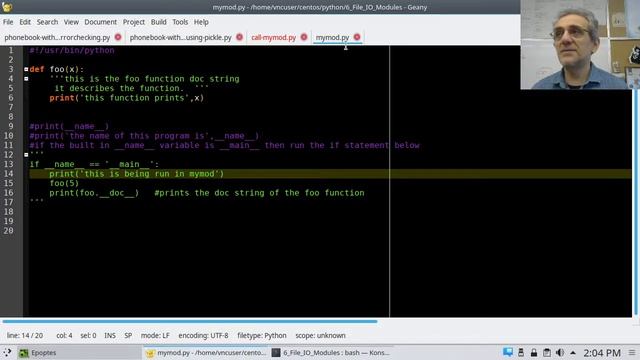640x360 pixels.
Task: Collapse the docstring fold on line 4
Action: pos(26,79)
